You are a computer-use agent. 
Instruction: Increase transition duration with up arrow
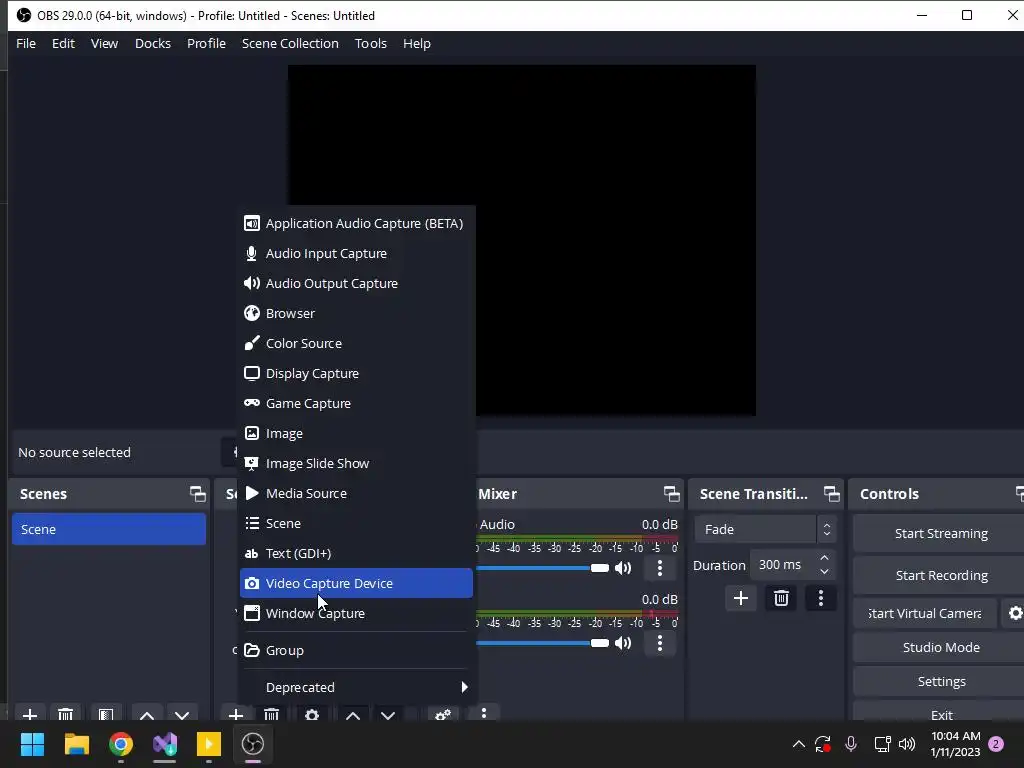click(x=824, y=558)
